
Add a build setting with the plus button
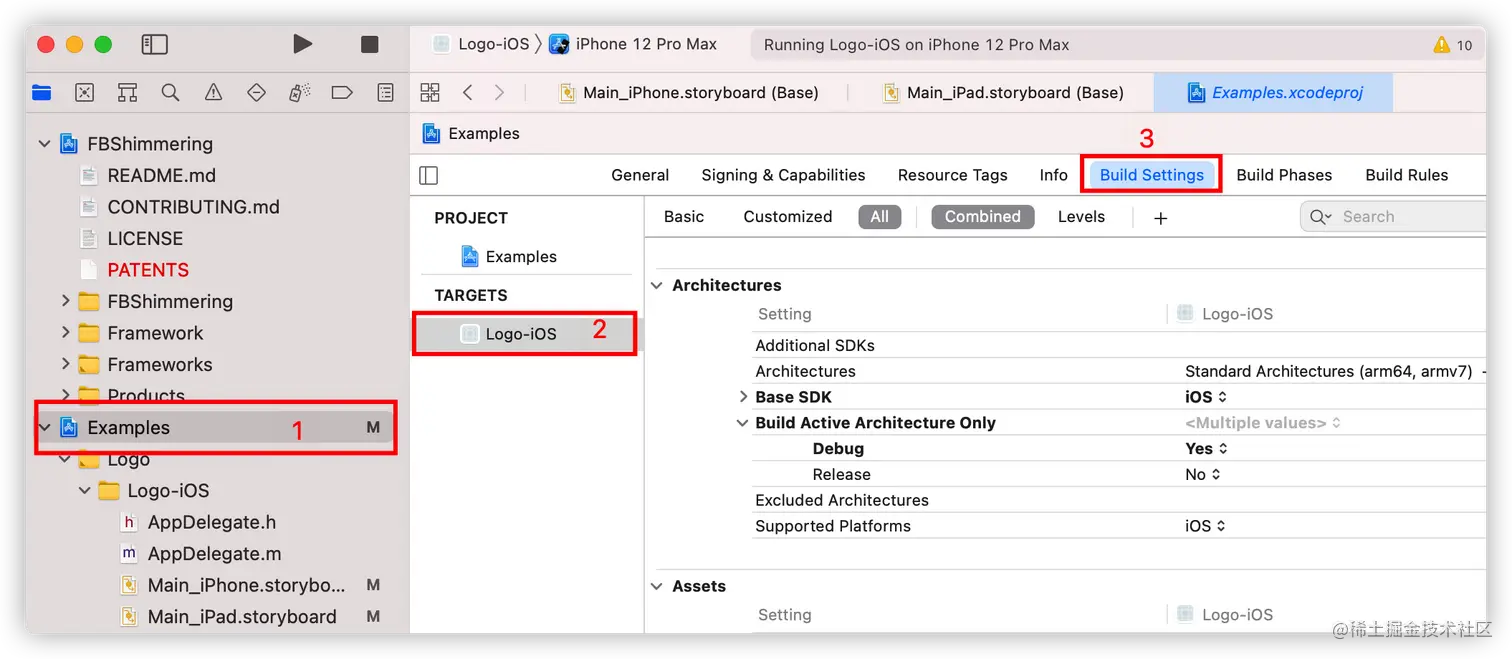[1160, 218]
